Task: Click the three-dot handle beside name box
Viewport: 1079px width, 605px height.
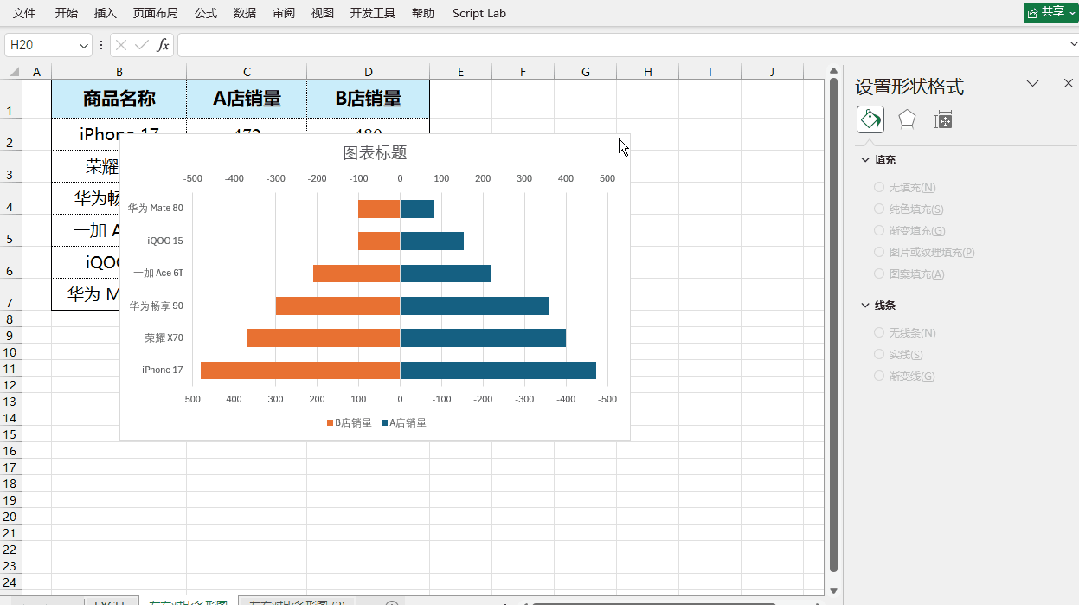Action: (101, 45)
